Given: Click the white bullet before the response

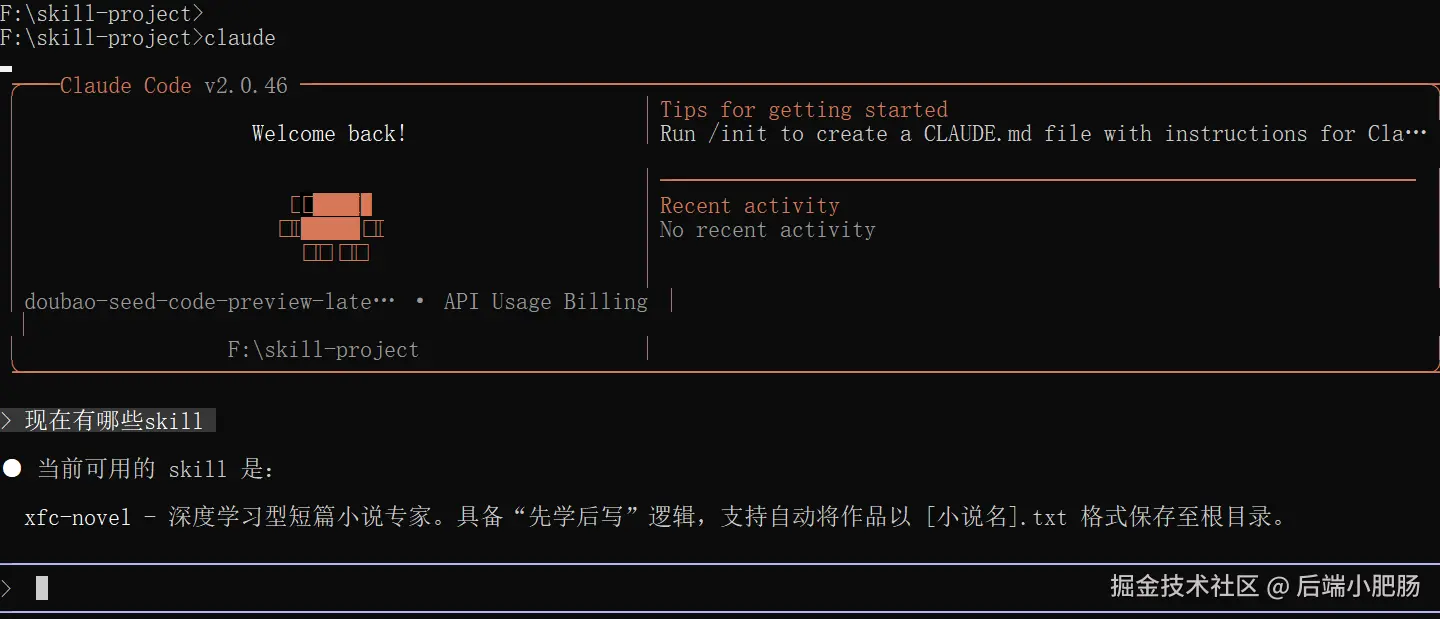Looking at the screenshot, I should point(12,468).
